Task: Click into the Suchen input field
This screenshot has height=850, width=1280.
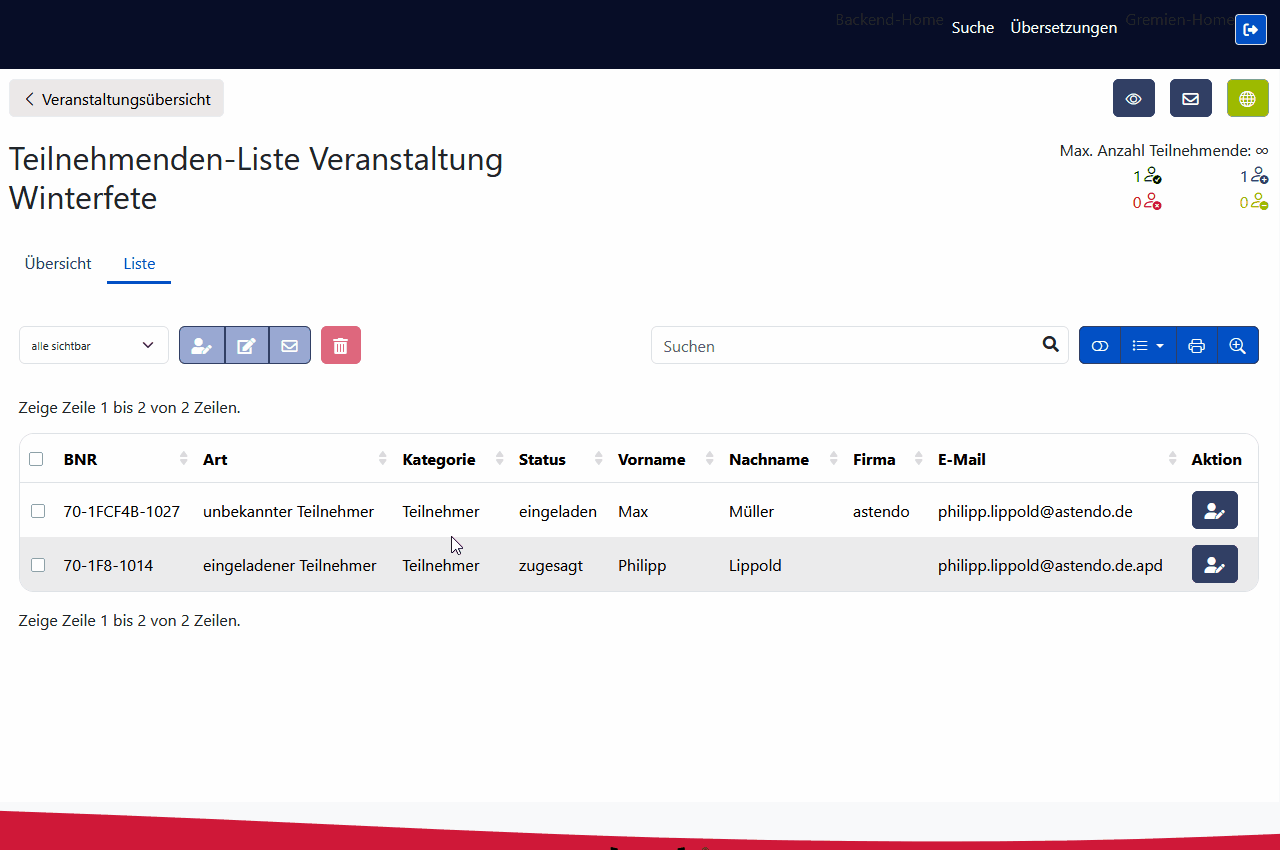Action: [845, 345]
